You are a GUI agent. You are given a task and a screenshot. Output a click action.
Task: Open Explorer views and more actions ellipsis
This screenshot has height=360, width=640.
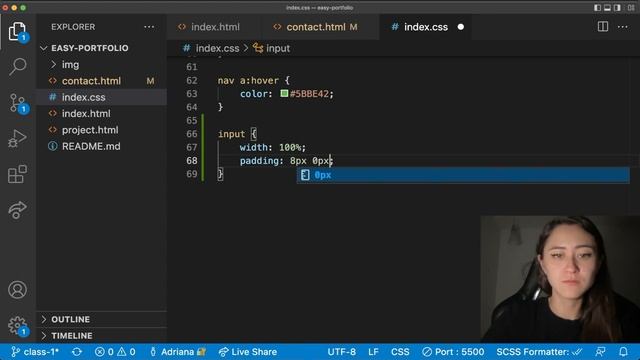(x=149, y=27)
